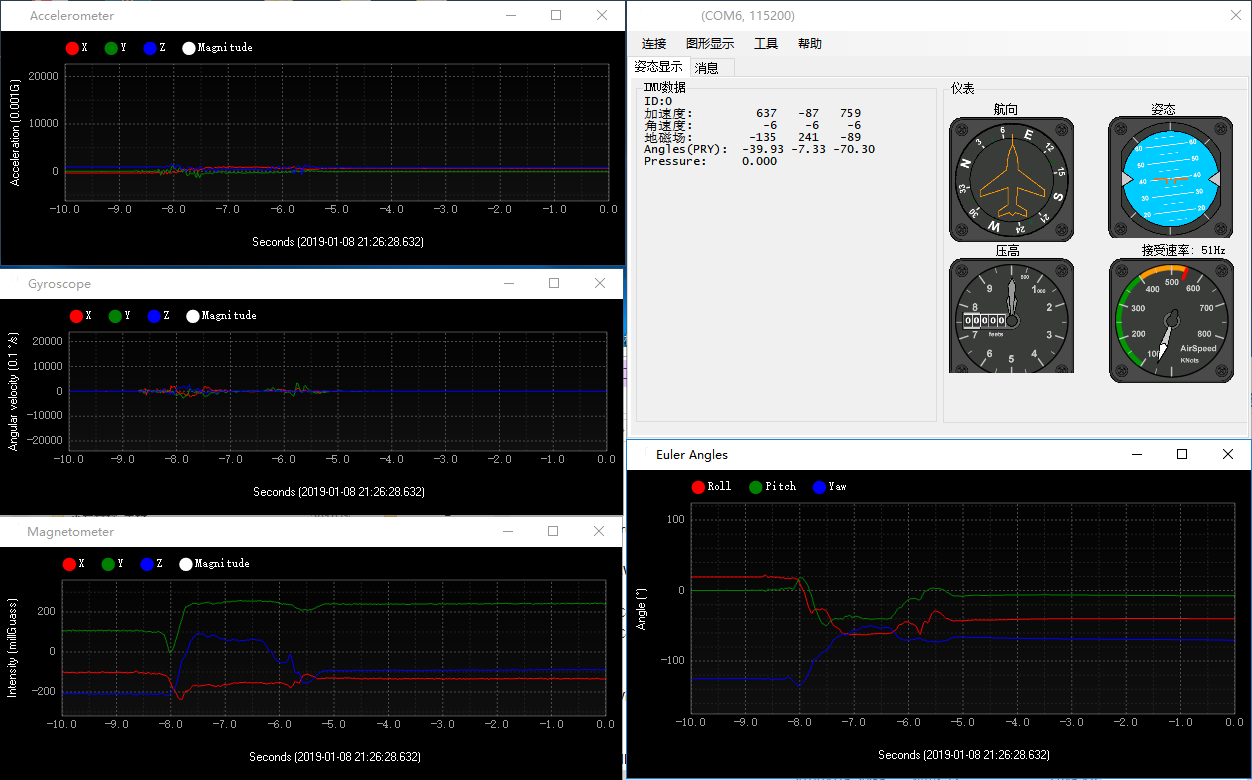
Task: Close the Gyroscope window
Action: [x=599, y=284]
